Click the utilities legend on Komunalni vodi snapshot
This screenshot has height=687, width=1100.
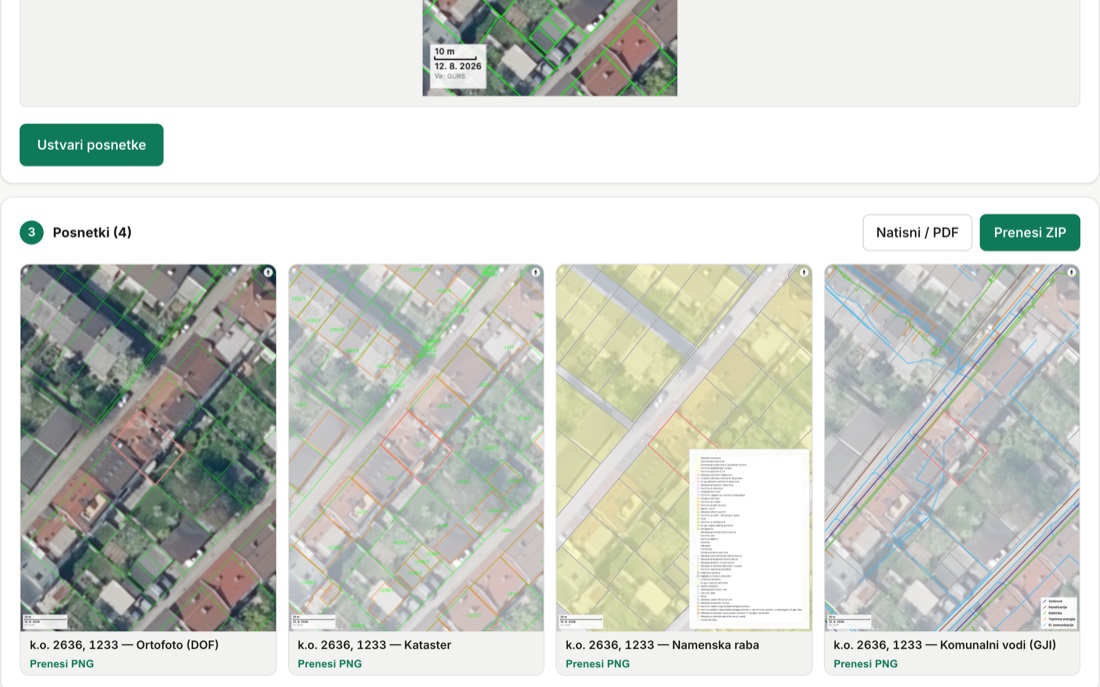tap(1059, 613)
